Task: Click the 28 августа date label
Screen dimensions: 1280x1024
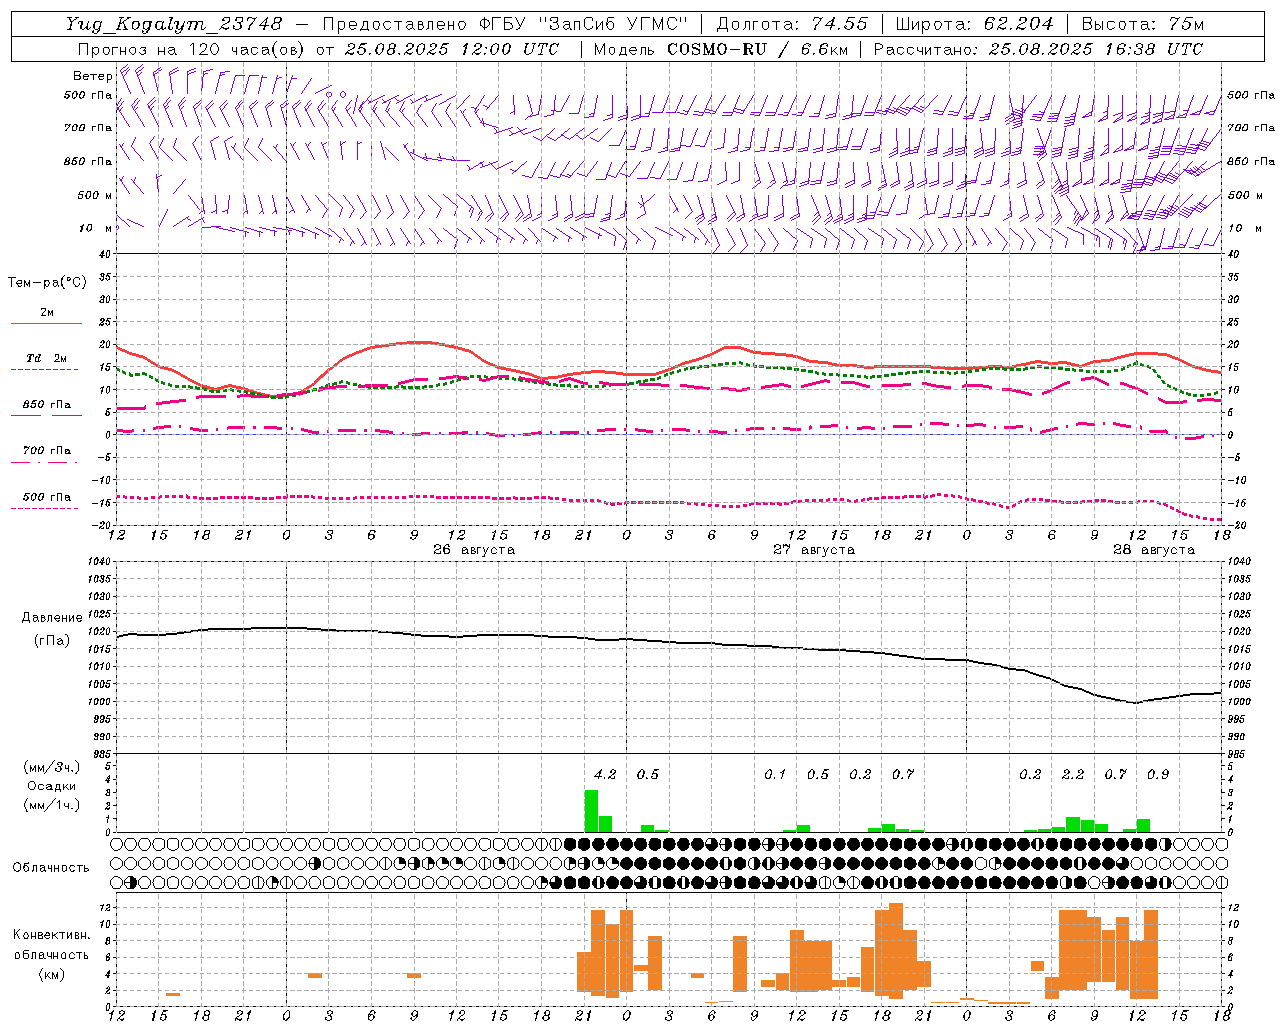Action: (1154, 550)
